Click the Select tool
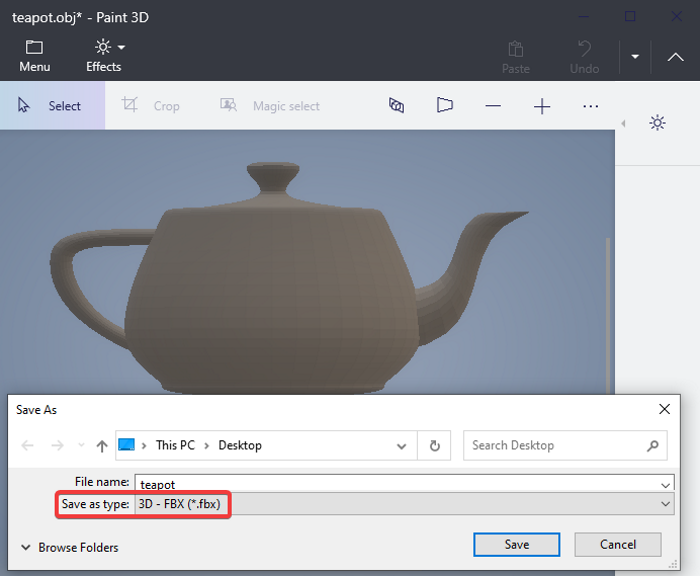Screen dimensions: 700x576 52,105
